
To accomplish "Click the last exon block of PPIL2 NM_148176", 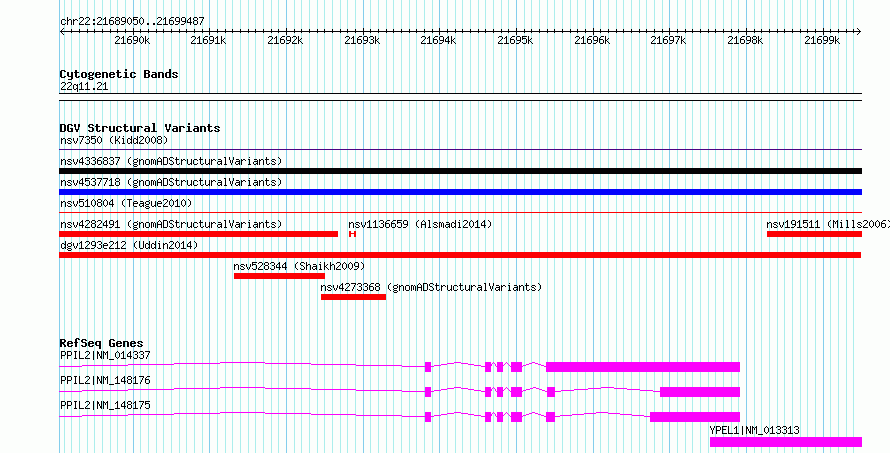I will (x=700, y=392).
